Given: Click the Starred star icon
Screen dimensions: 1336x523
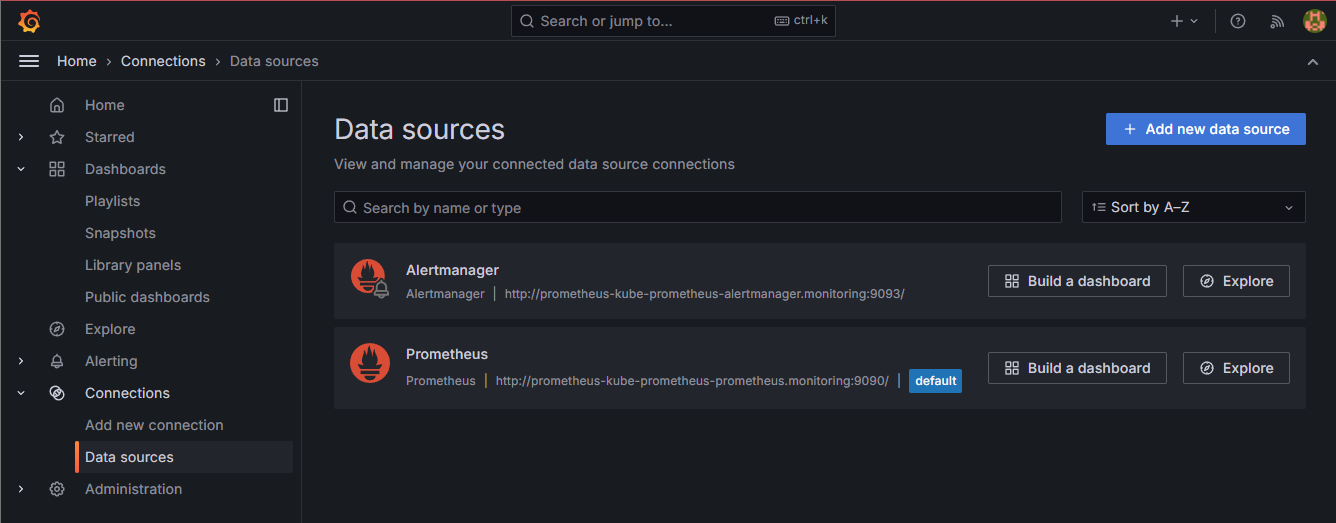Looking at the screenshot, I should [57, 137].
